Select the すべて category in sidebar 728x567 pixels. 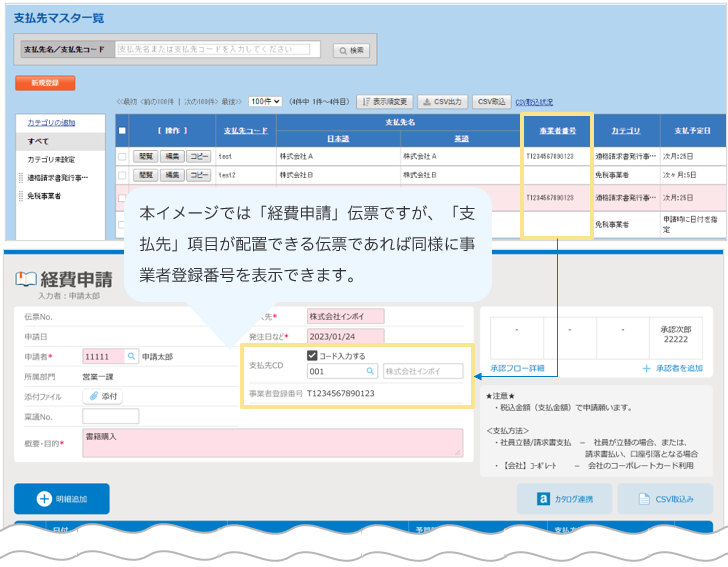coord(38,141)
